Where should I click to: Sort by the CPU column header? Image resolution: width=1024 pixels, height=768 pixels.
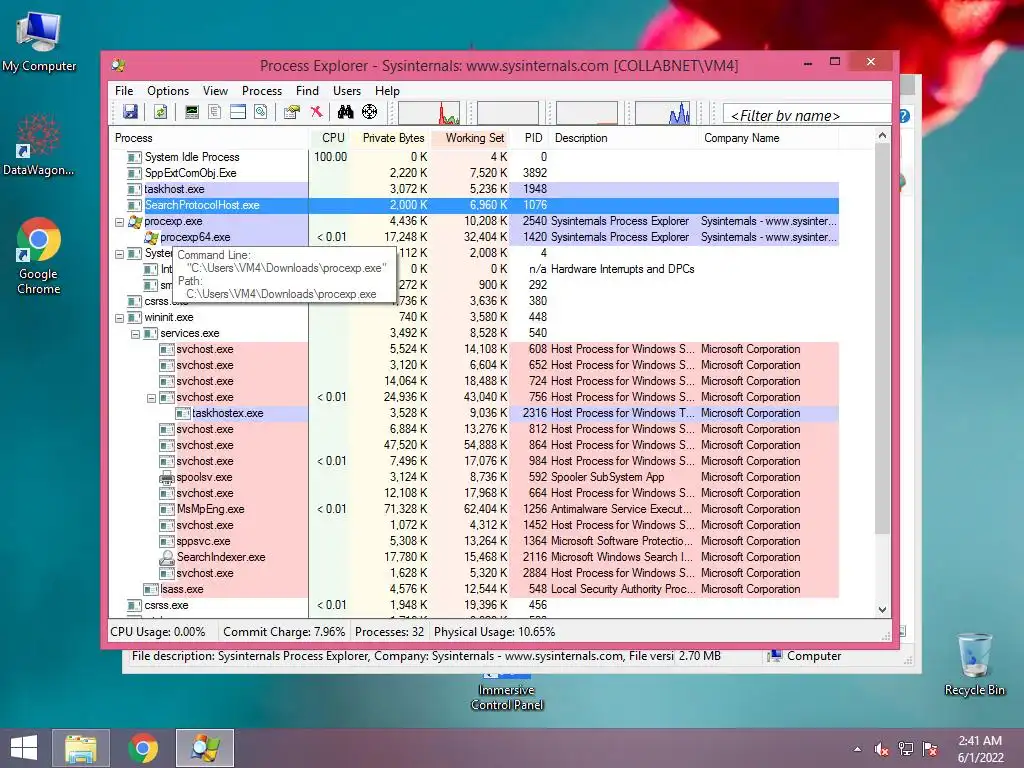tap(330, 138)
